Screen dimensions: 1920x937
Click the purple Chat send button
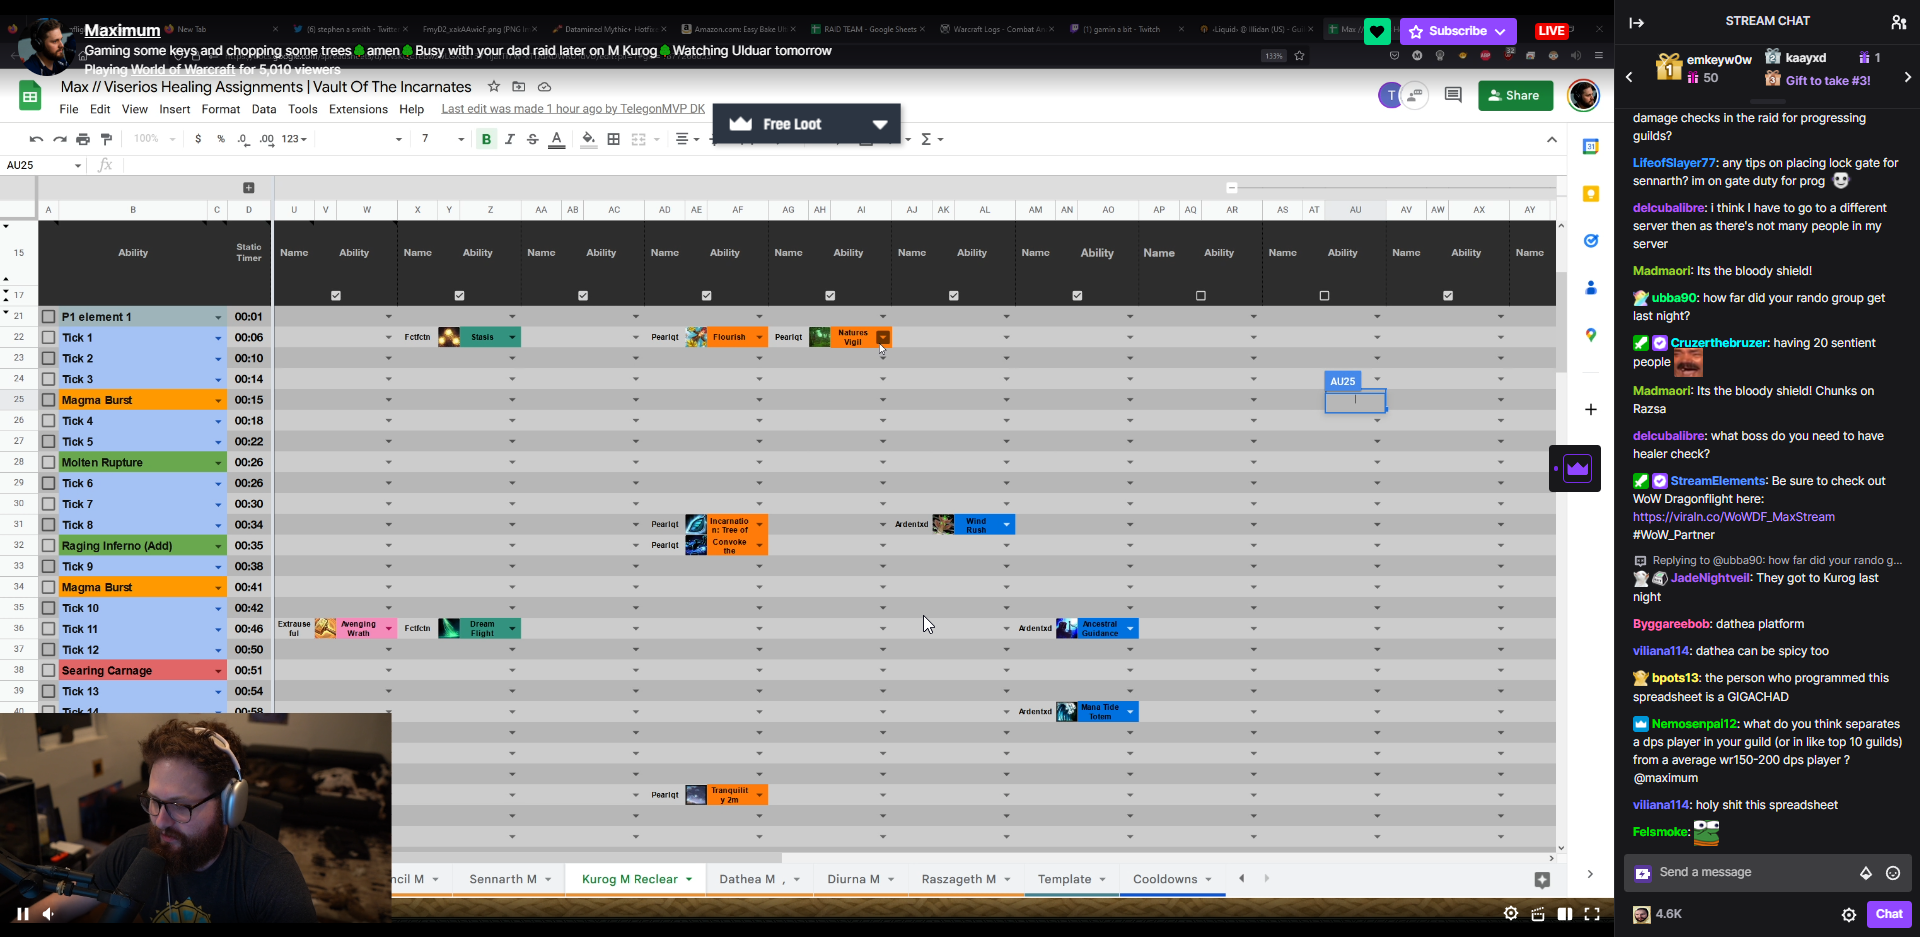click(1889, 914)
